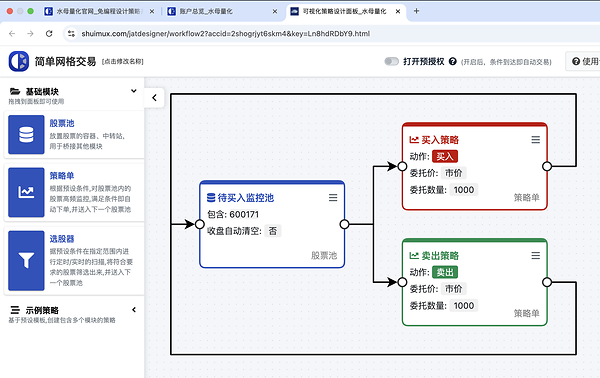Click the 包含: 600171 text
600x378 pixels.
coord(233,214)
